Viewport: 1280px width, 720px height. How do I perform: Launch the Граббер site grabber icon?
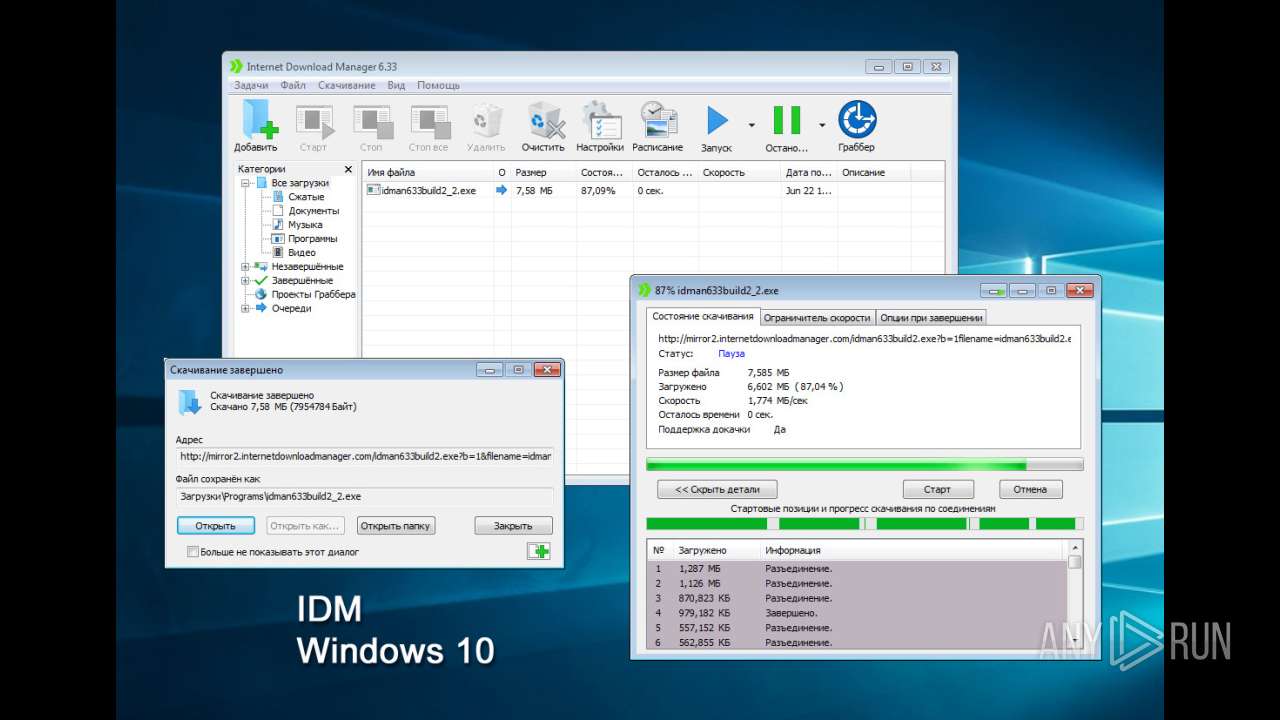(x=857, y=119)
